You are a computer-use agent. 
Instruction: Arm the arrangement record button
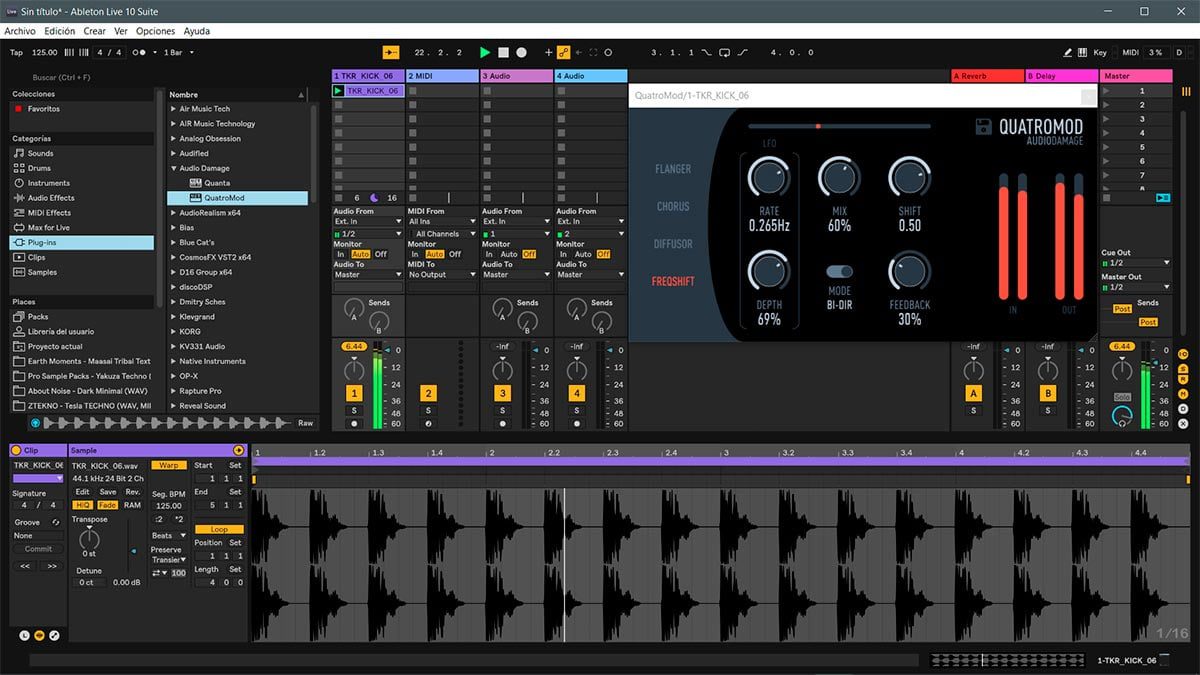[521, 52]
